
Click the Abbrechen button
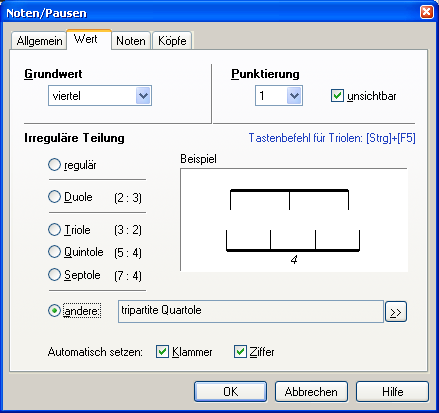point(311,392)
